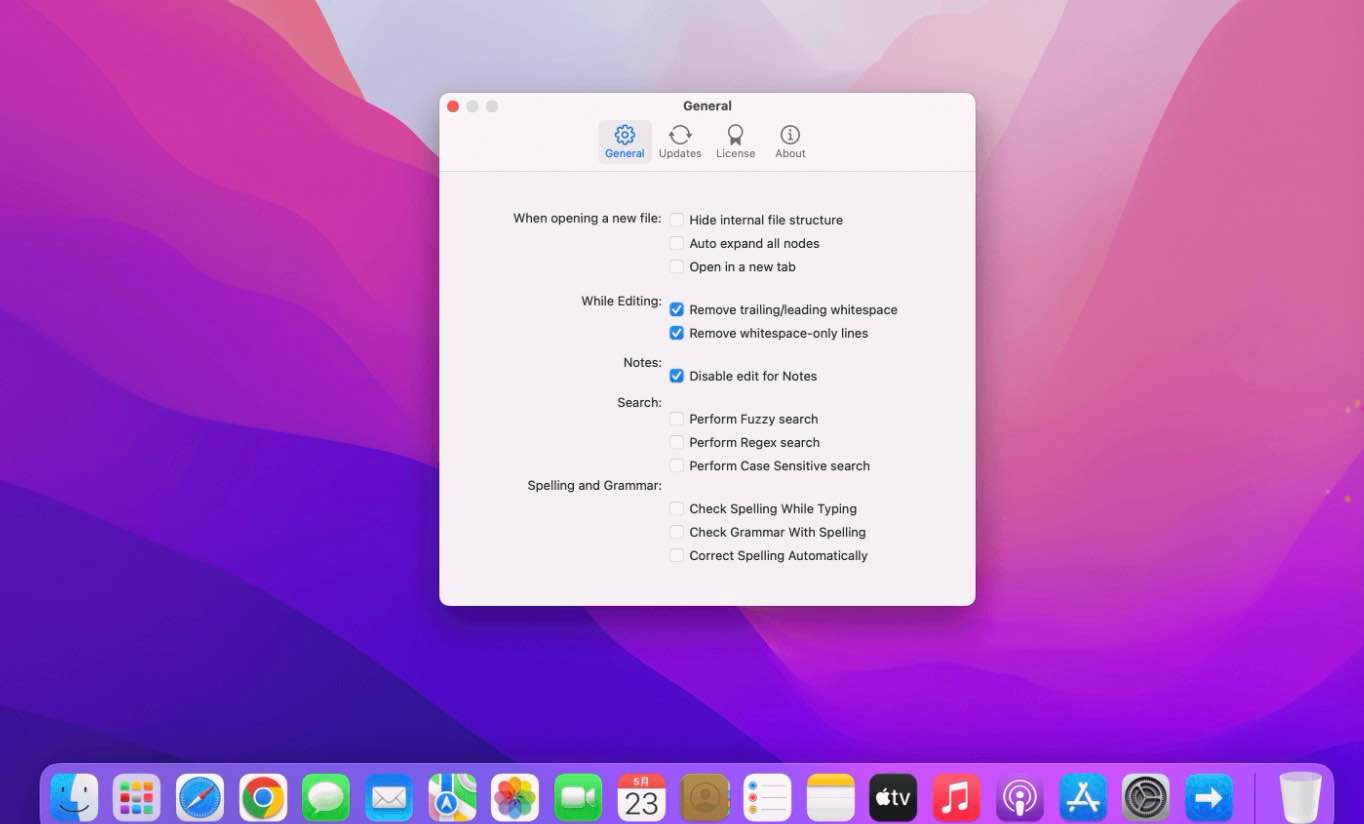This screenshot has width=1364, height=824.
Task: Launch Safari from the Dock
Action: pos(200,797)
